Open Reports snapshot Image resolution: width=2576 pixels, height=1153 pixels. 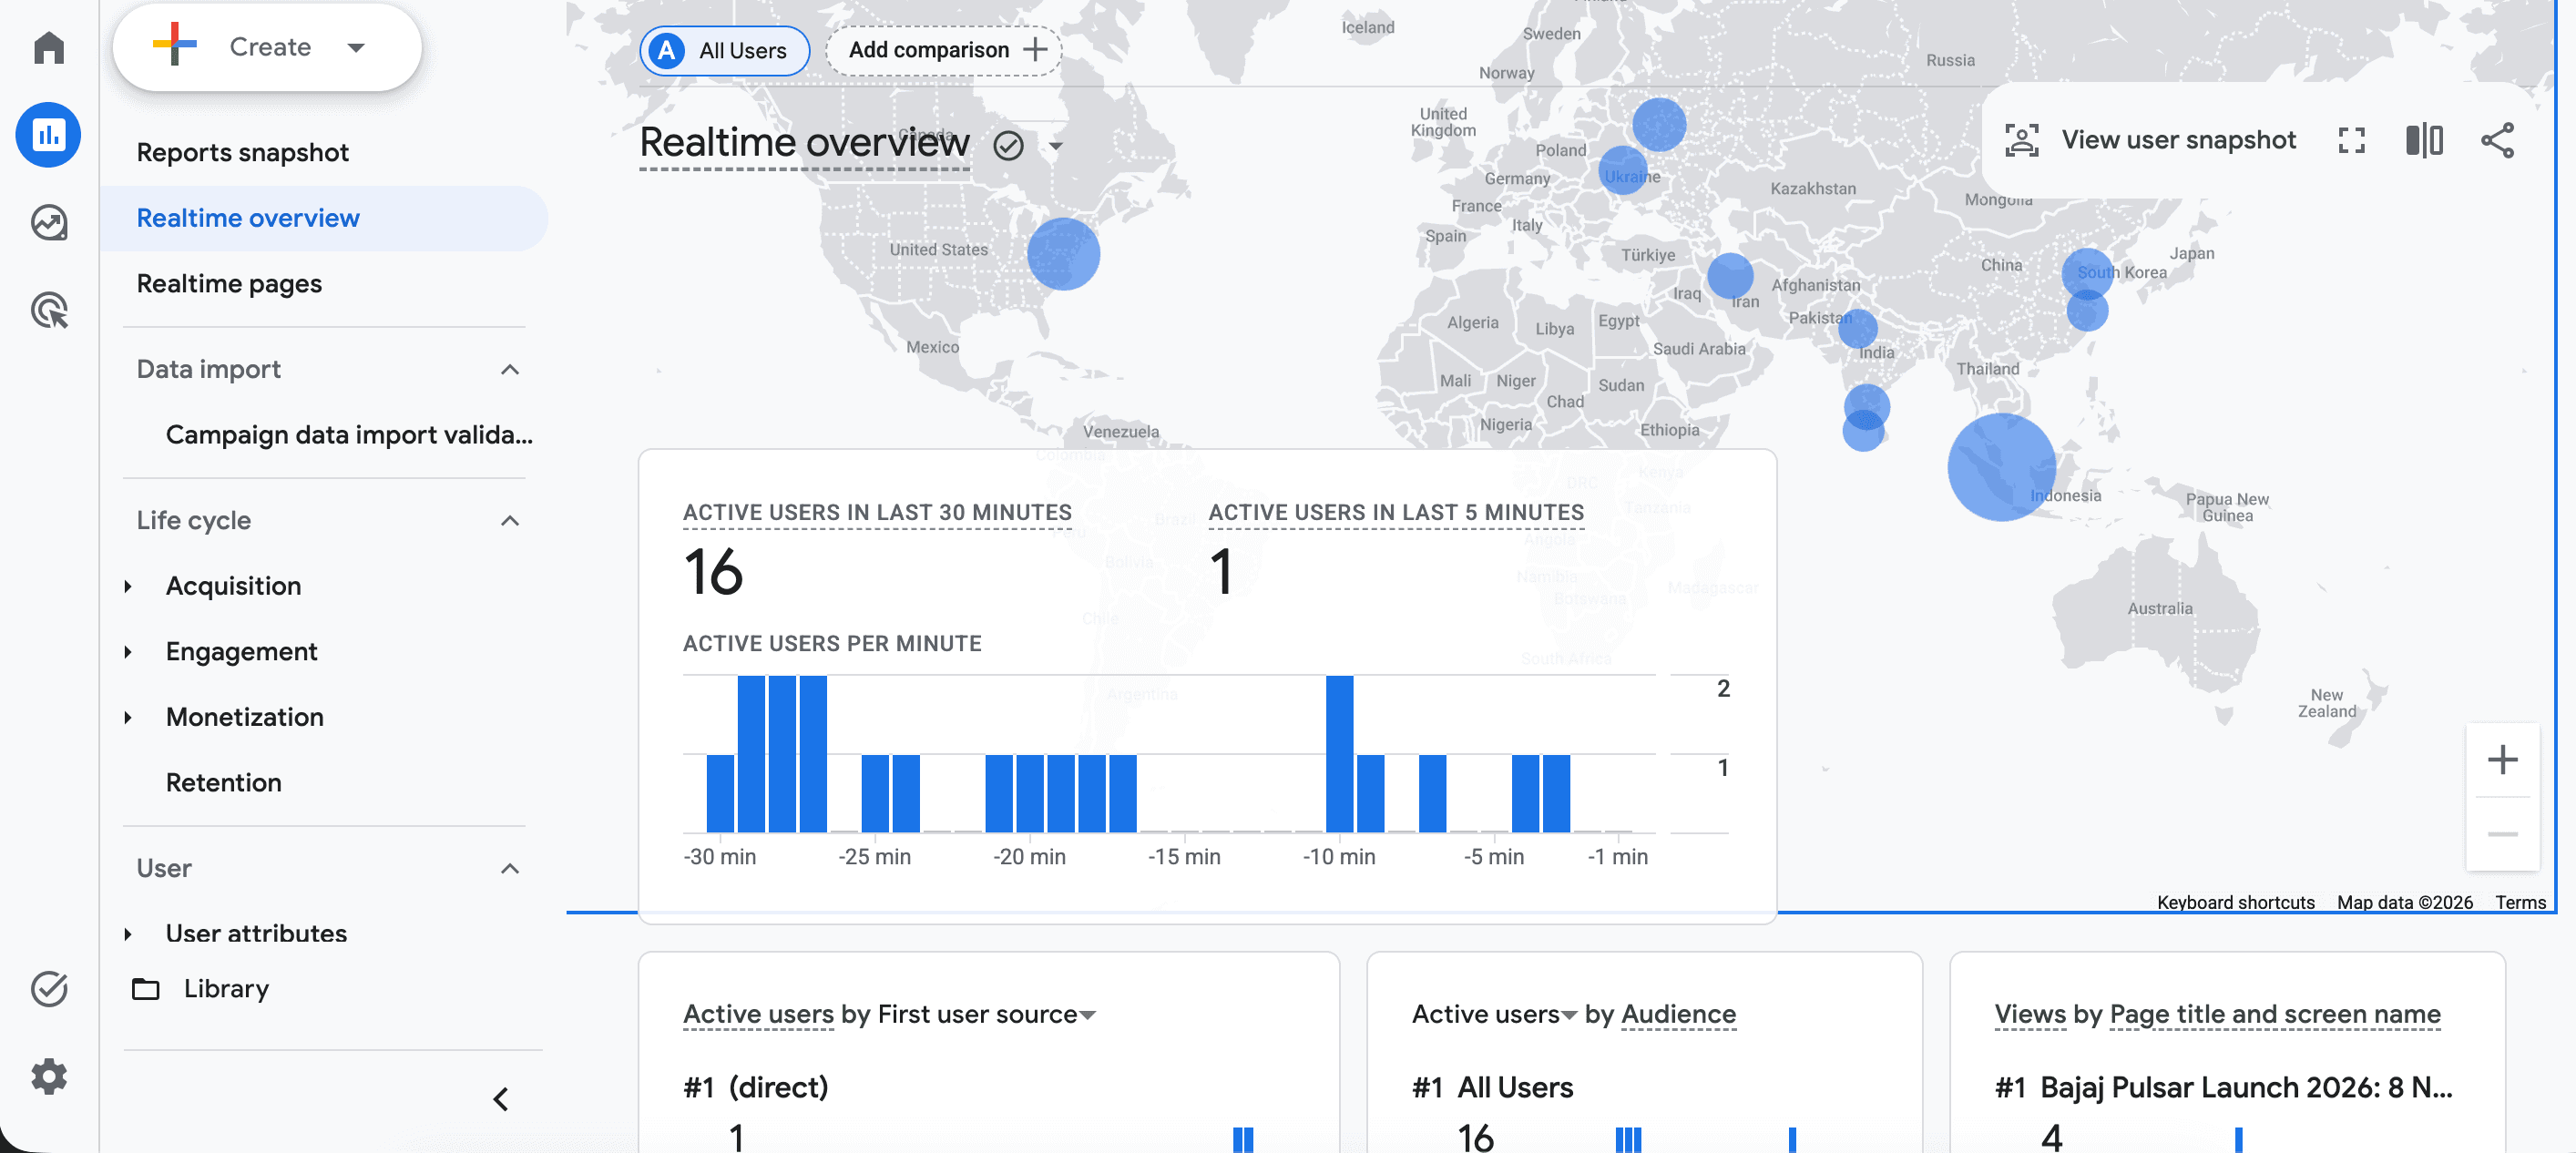click(242, 153)
